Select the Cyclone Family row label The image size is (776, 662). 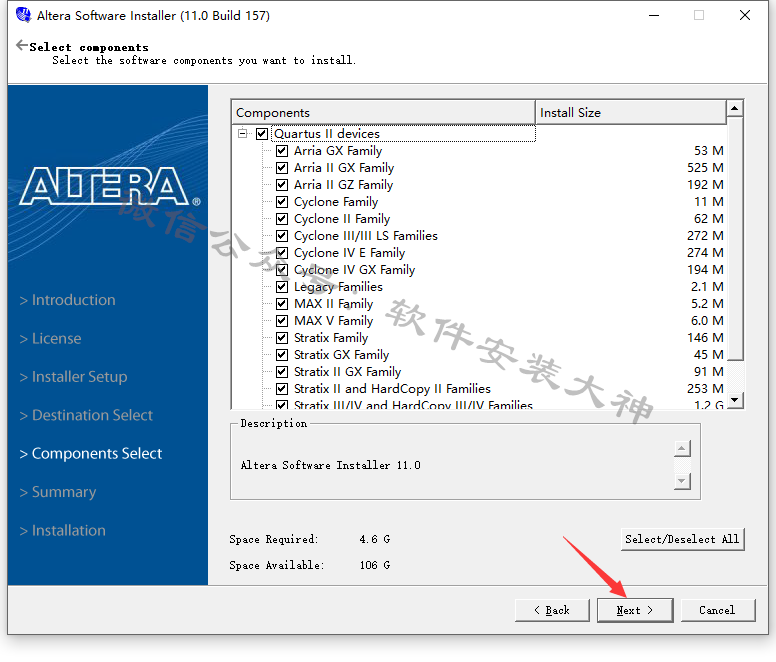tap(336, 202)
